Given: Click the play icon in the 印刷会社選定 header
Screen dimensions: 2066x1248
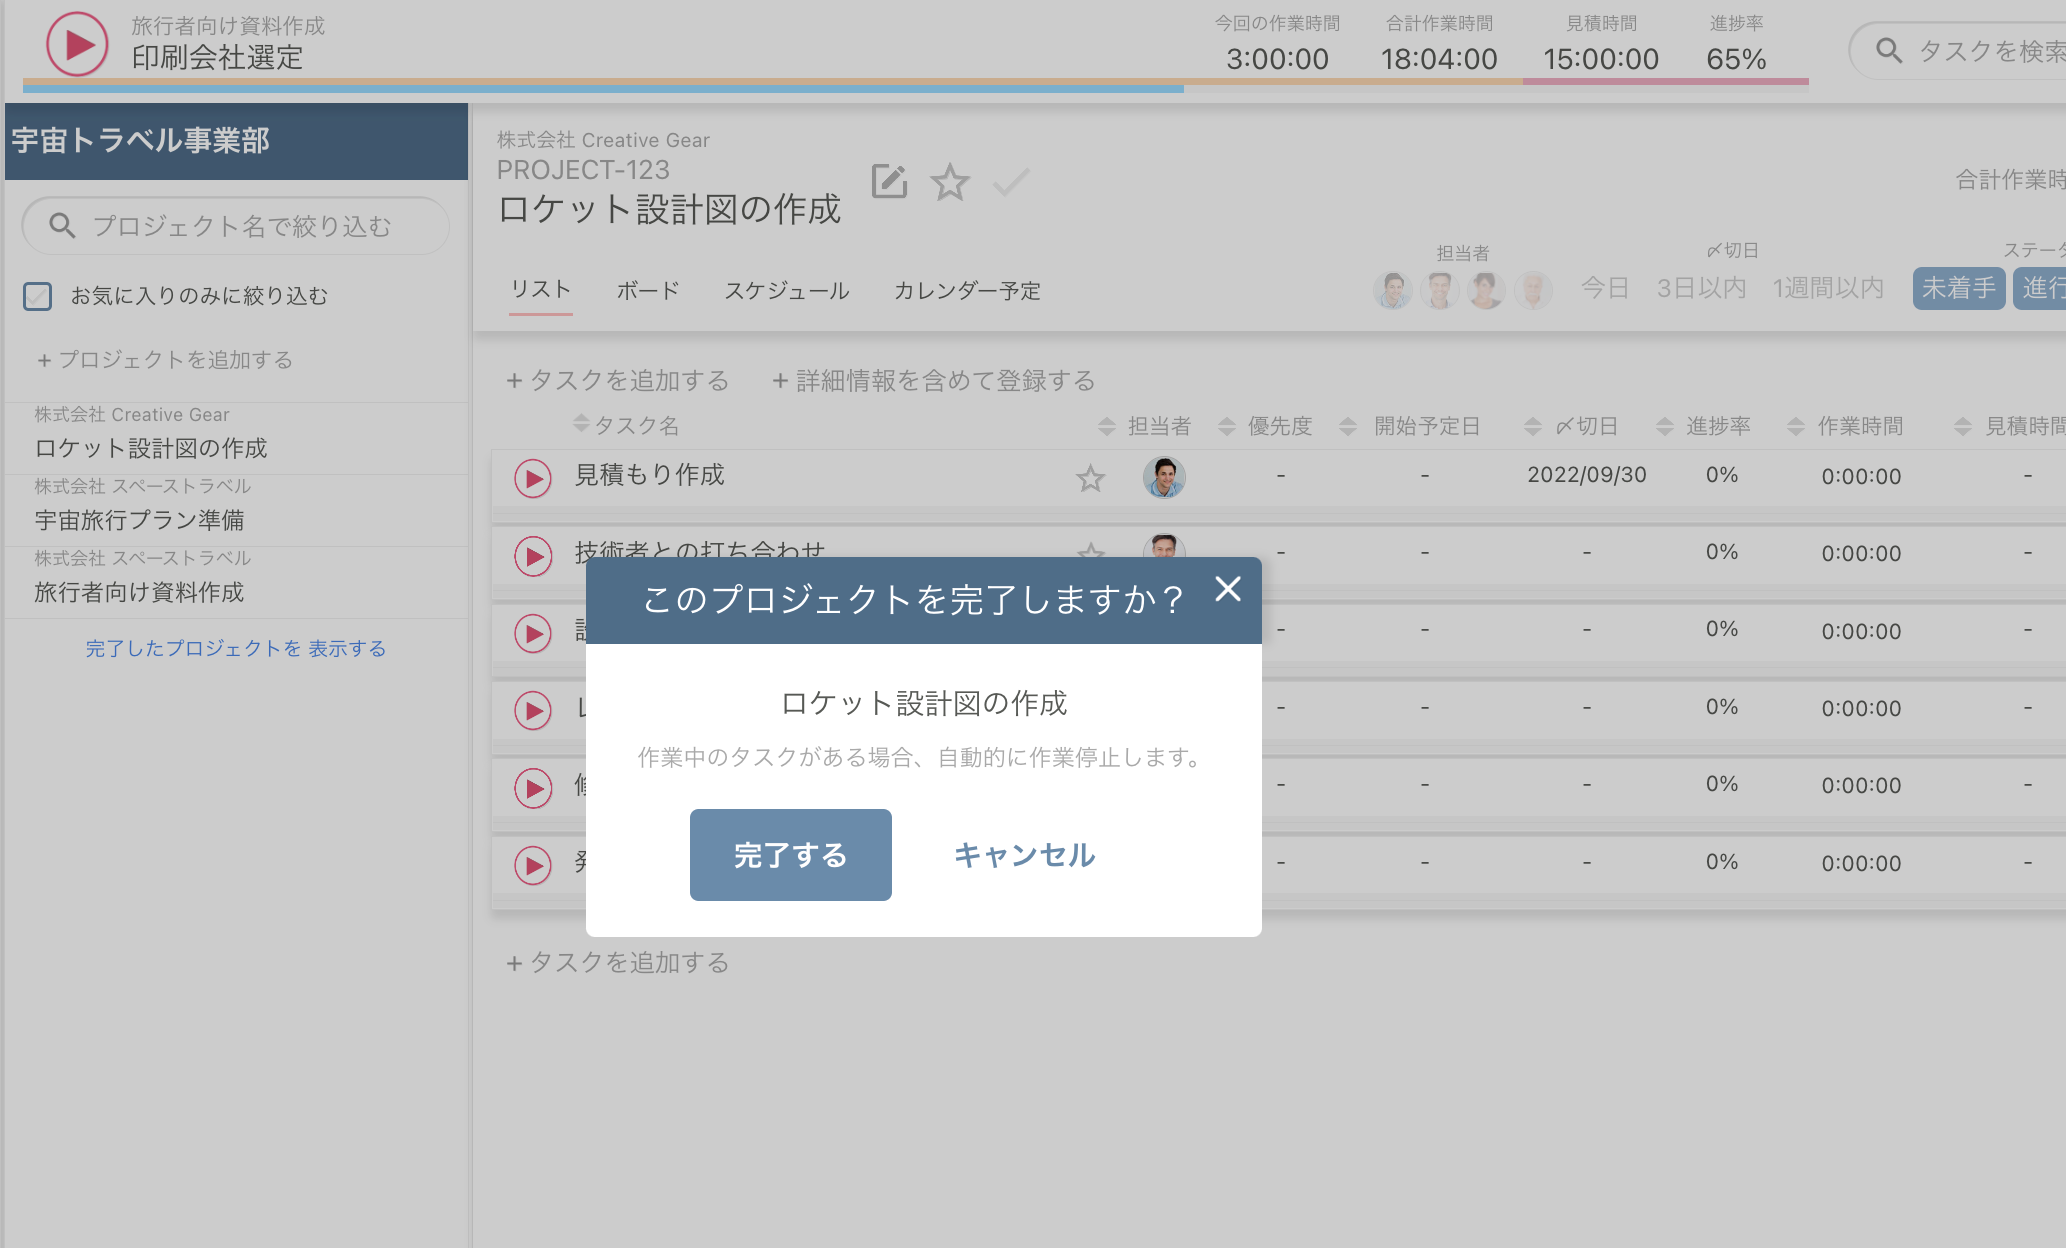Looking at the screenshot, I should 76,44.
